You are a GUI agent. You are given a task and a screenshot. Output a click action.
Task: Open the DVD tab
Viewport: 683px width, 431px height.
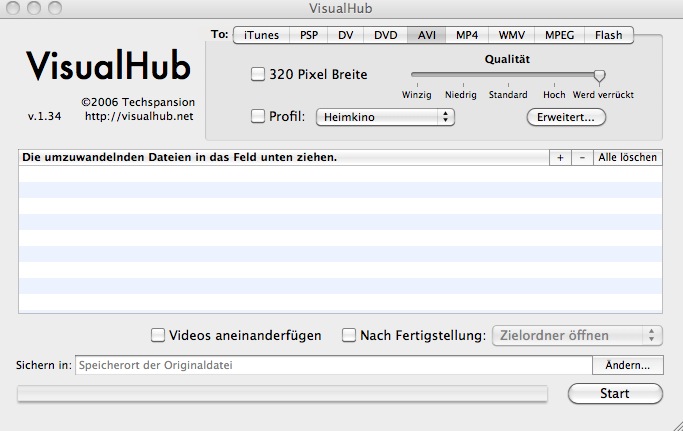click(x=385, y=35)
